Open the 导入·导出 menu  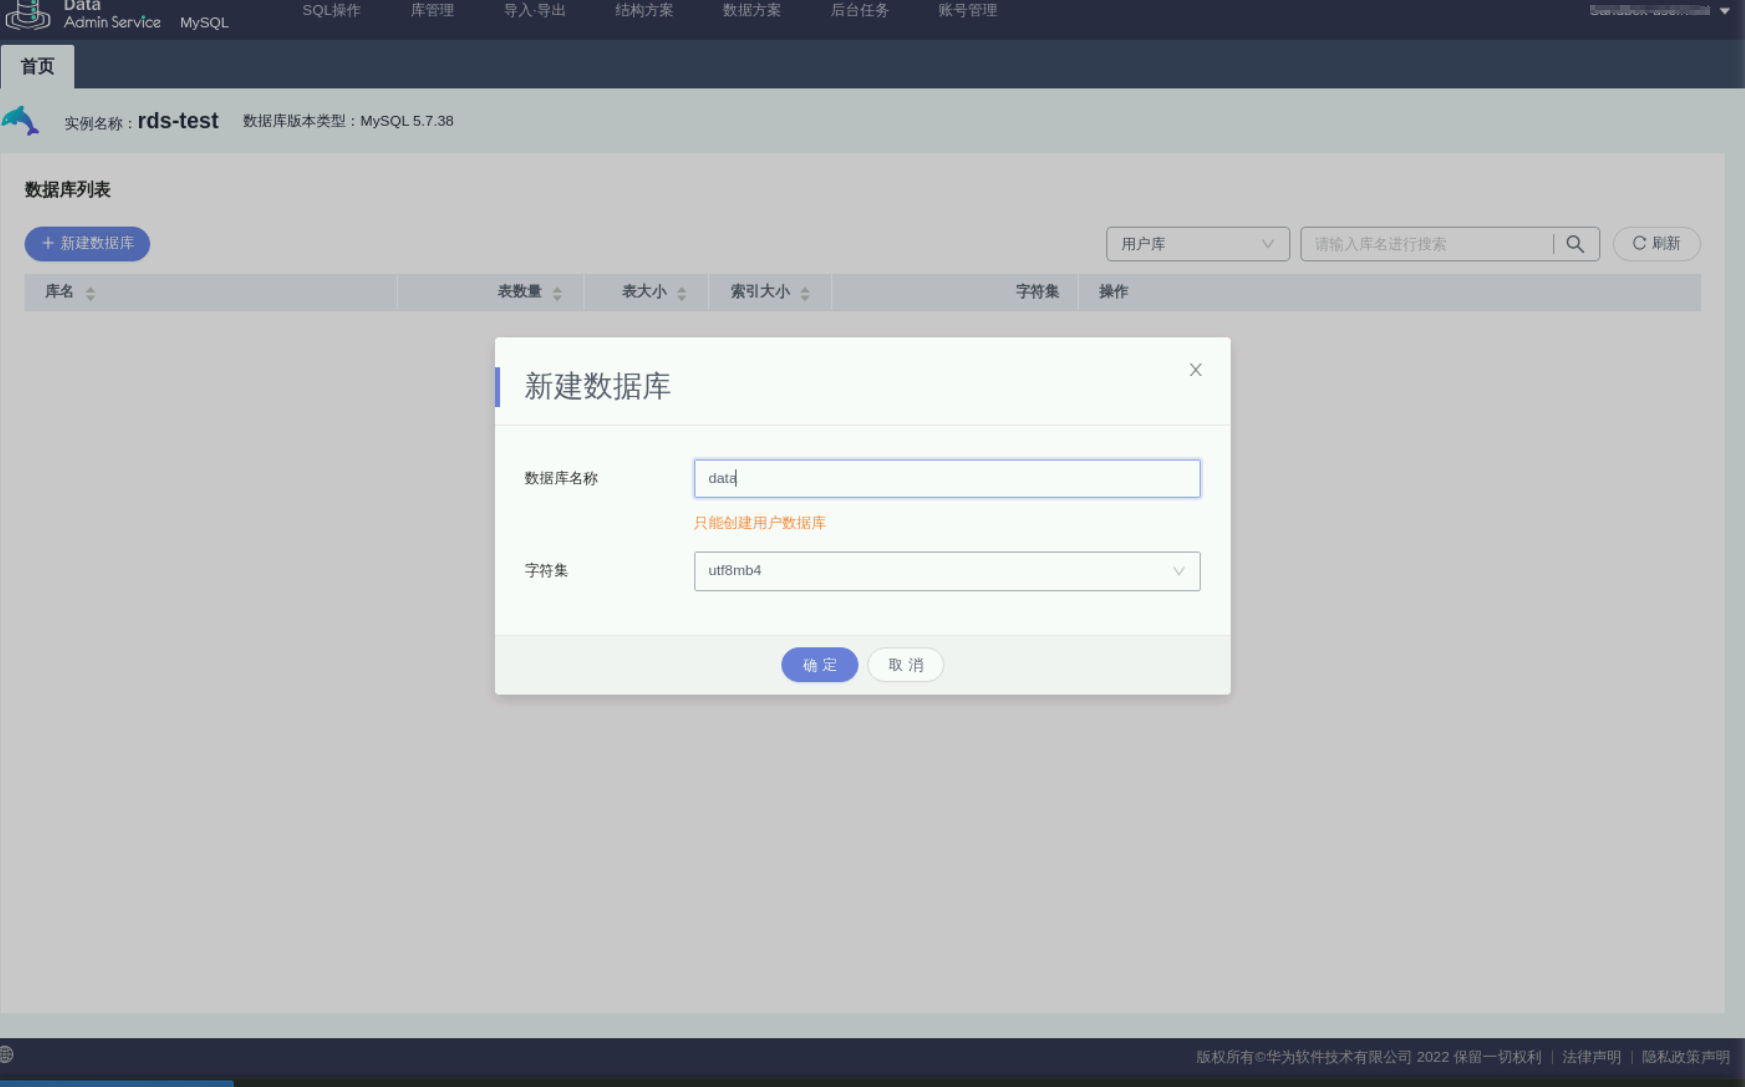tap(534, 11)
